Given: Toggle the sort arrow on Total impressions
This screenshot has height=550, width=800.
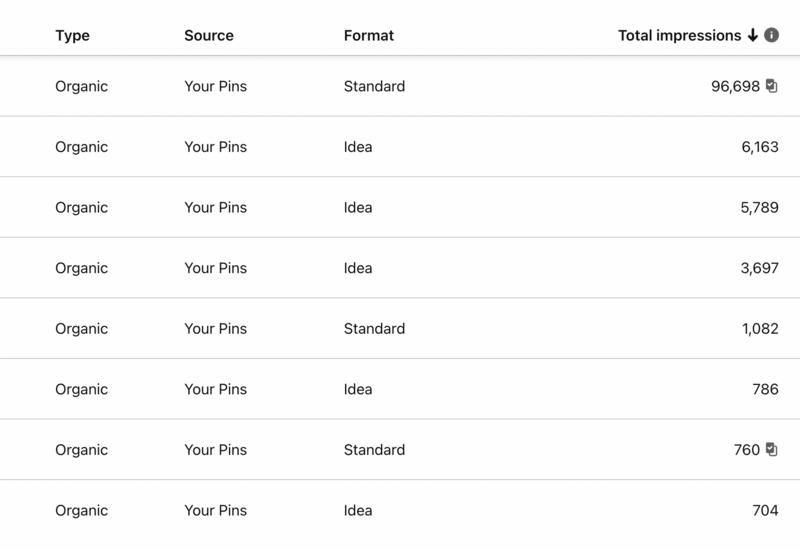Looking at the screenshot, I should coord(753,35).
